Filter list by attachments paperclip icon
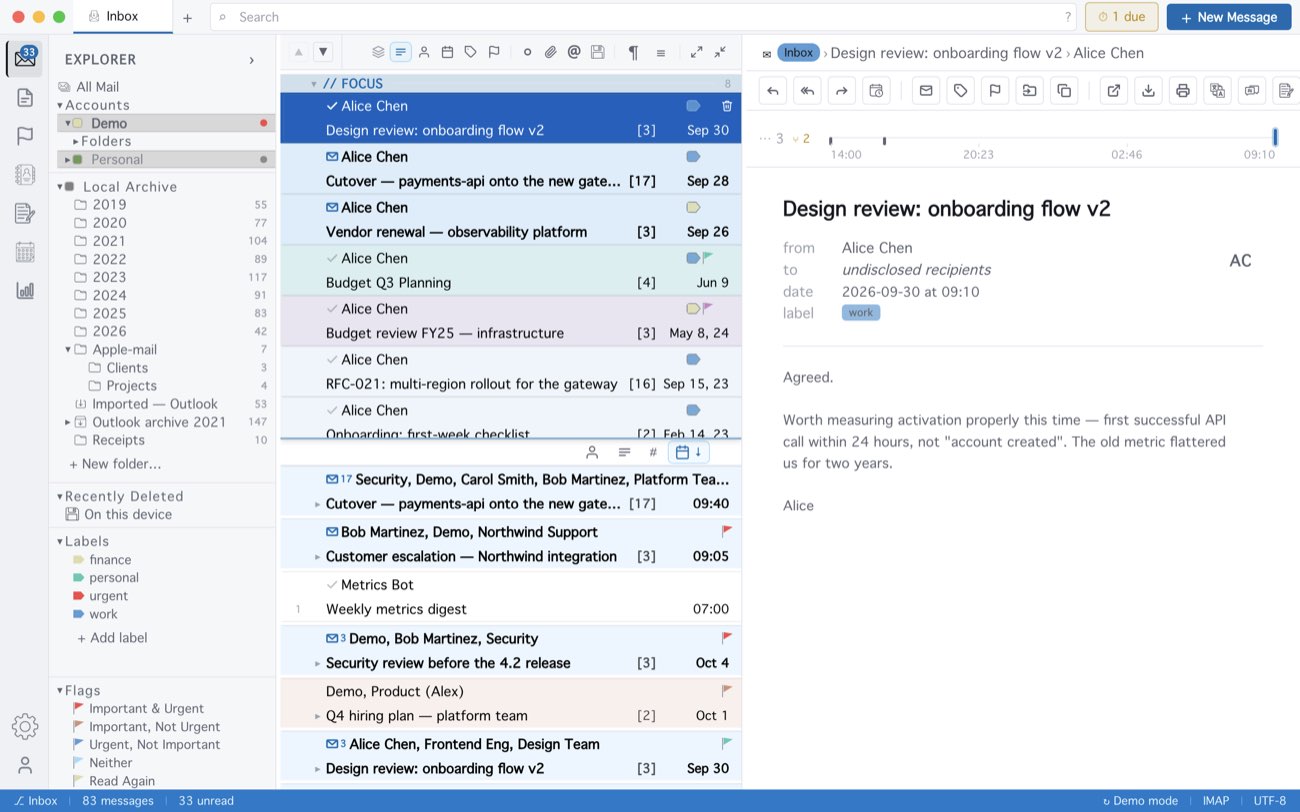Screen dimensions: 1300x812 point(550,52)
